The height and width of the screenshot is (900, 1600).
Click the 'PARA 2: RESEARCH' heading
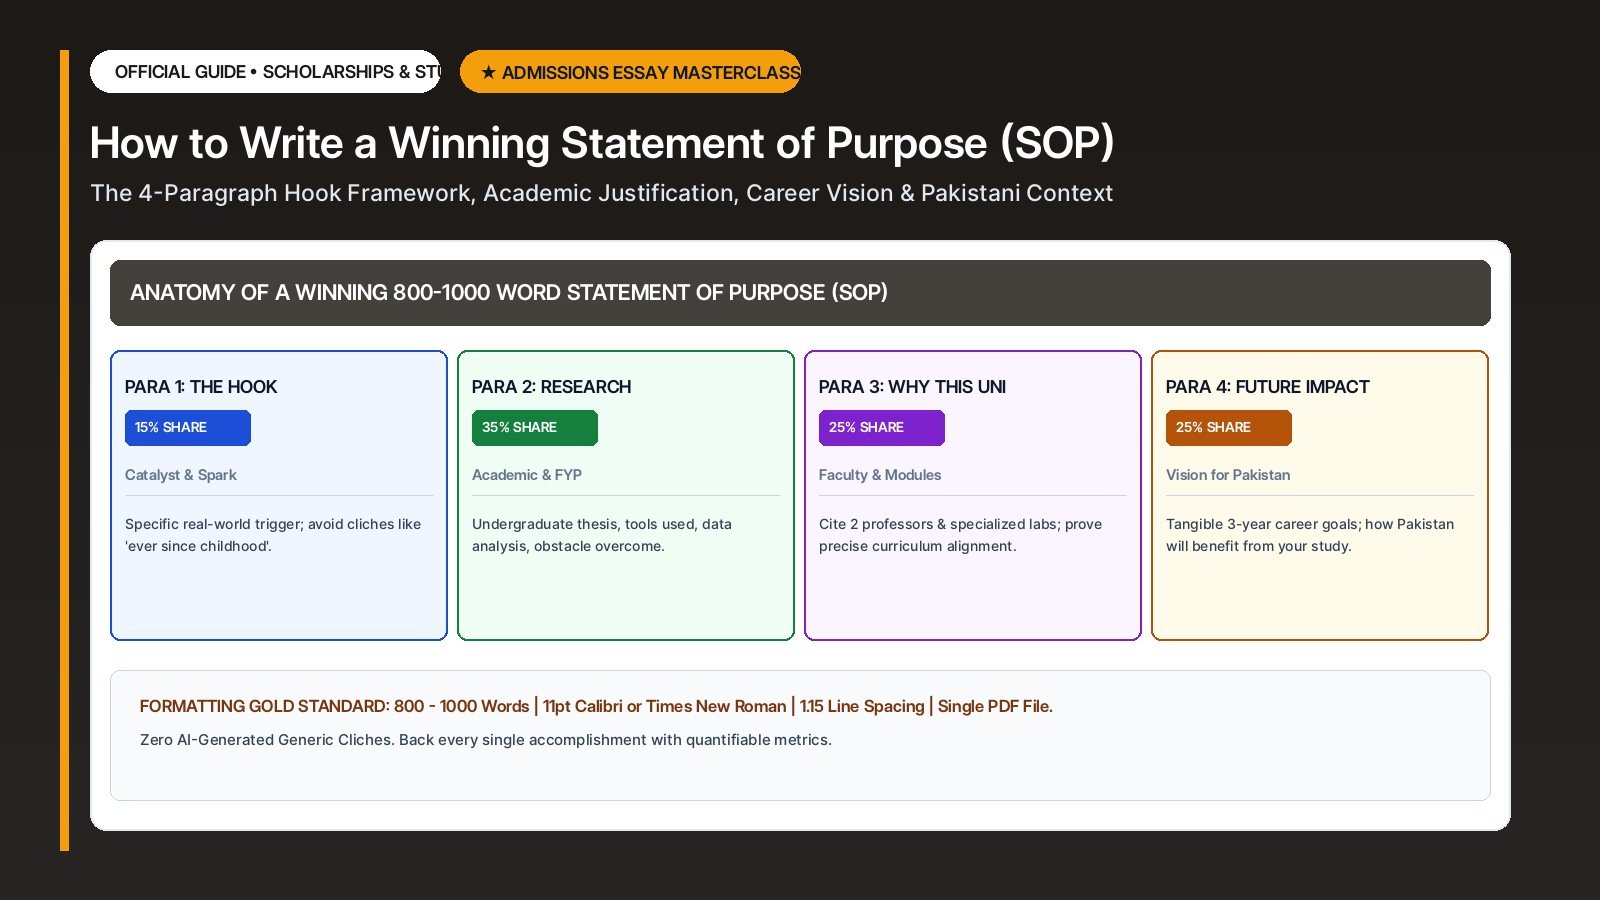point(551,387)
